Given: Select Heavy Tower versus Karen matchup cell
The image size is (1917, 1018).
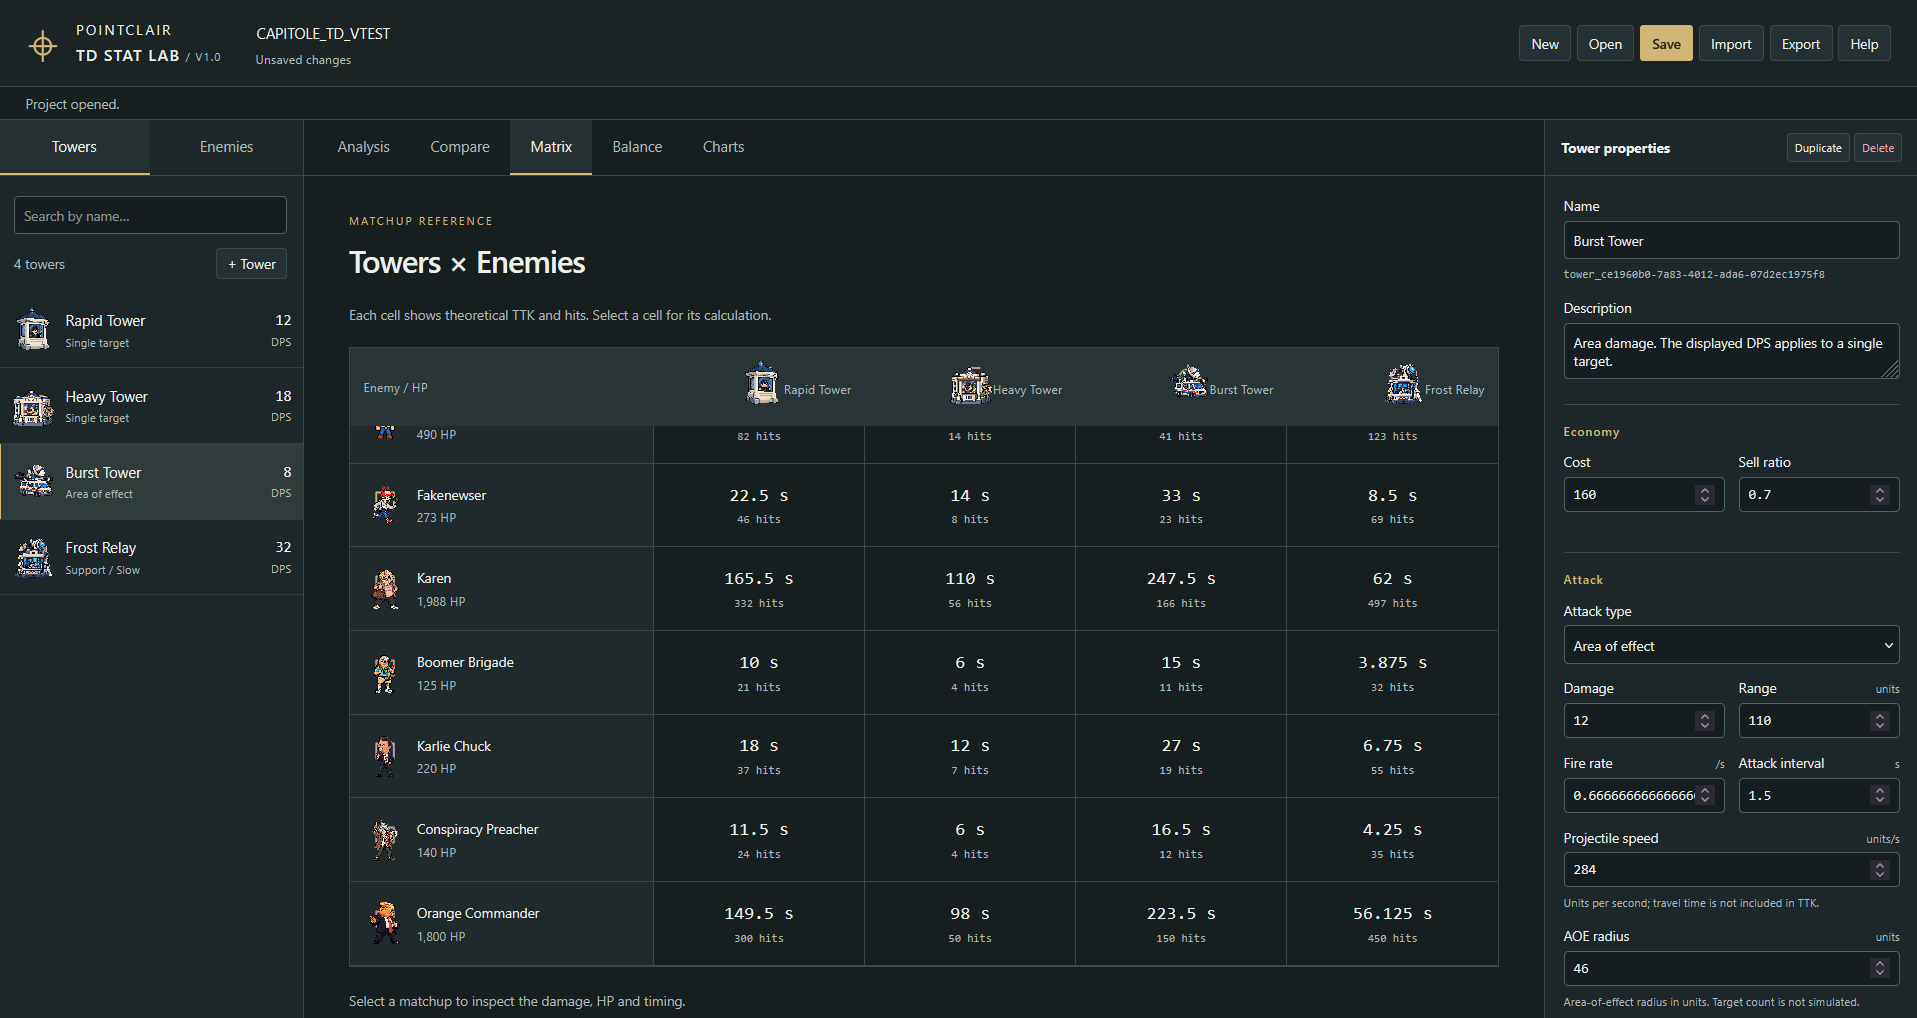Looking at the screenshot, I should pos(969,589).
